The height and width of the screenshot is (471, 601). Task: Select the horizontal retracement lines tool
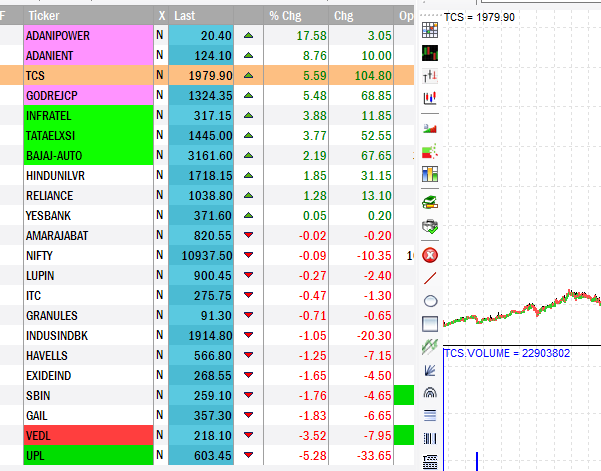click(x=430, y=415)
